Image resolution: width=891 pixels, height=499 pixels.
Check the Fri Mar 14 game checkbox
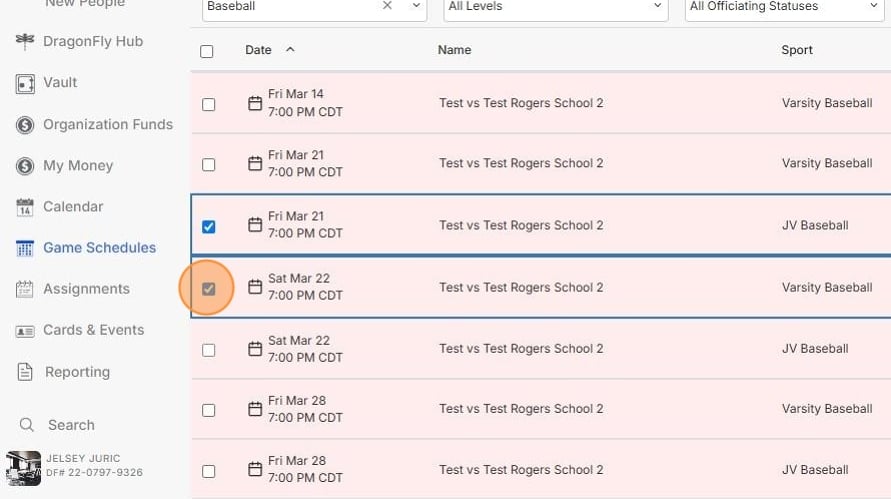(208, 104)
